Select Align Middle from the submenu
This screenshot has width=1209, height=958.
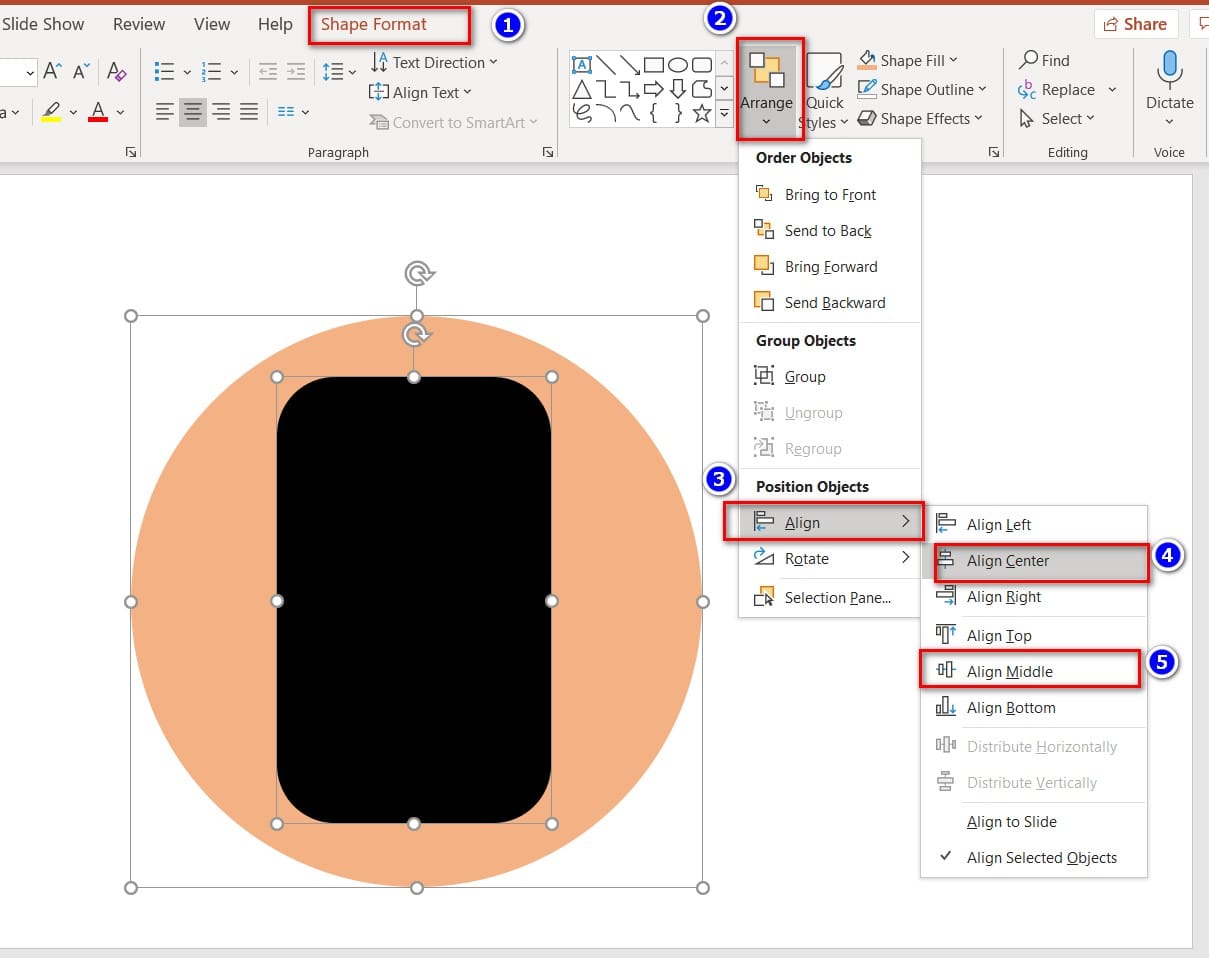click(1009, 672)
